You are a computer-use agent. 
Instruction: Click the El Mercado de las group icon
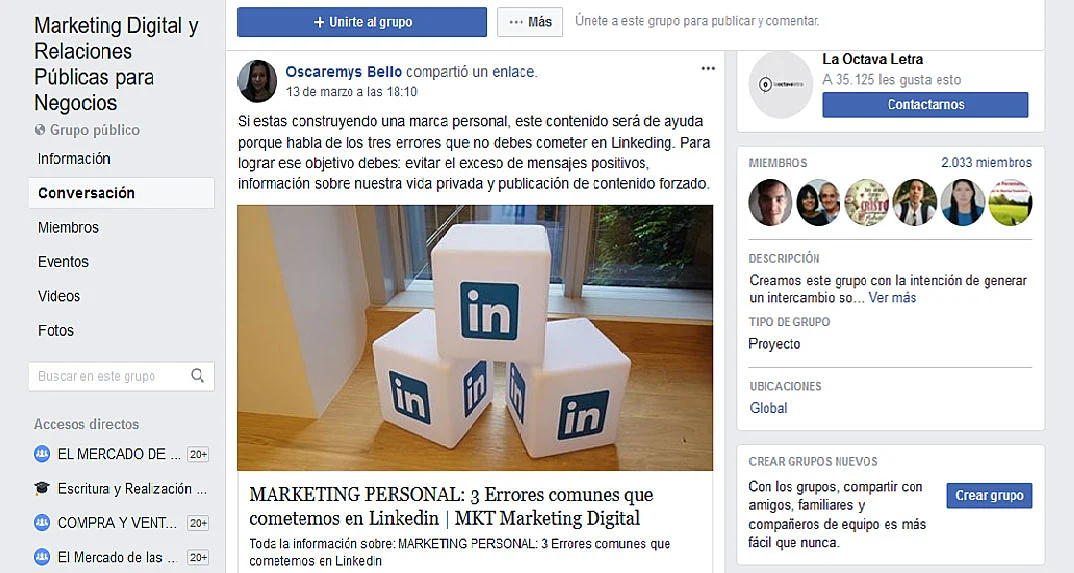tap(42, 557)
